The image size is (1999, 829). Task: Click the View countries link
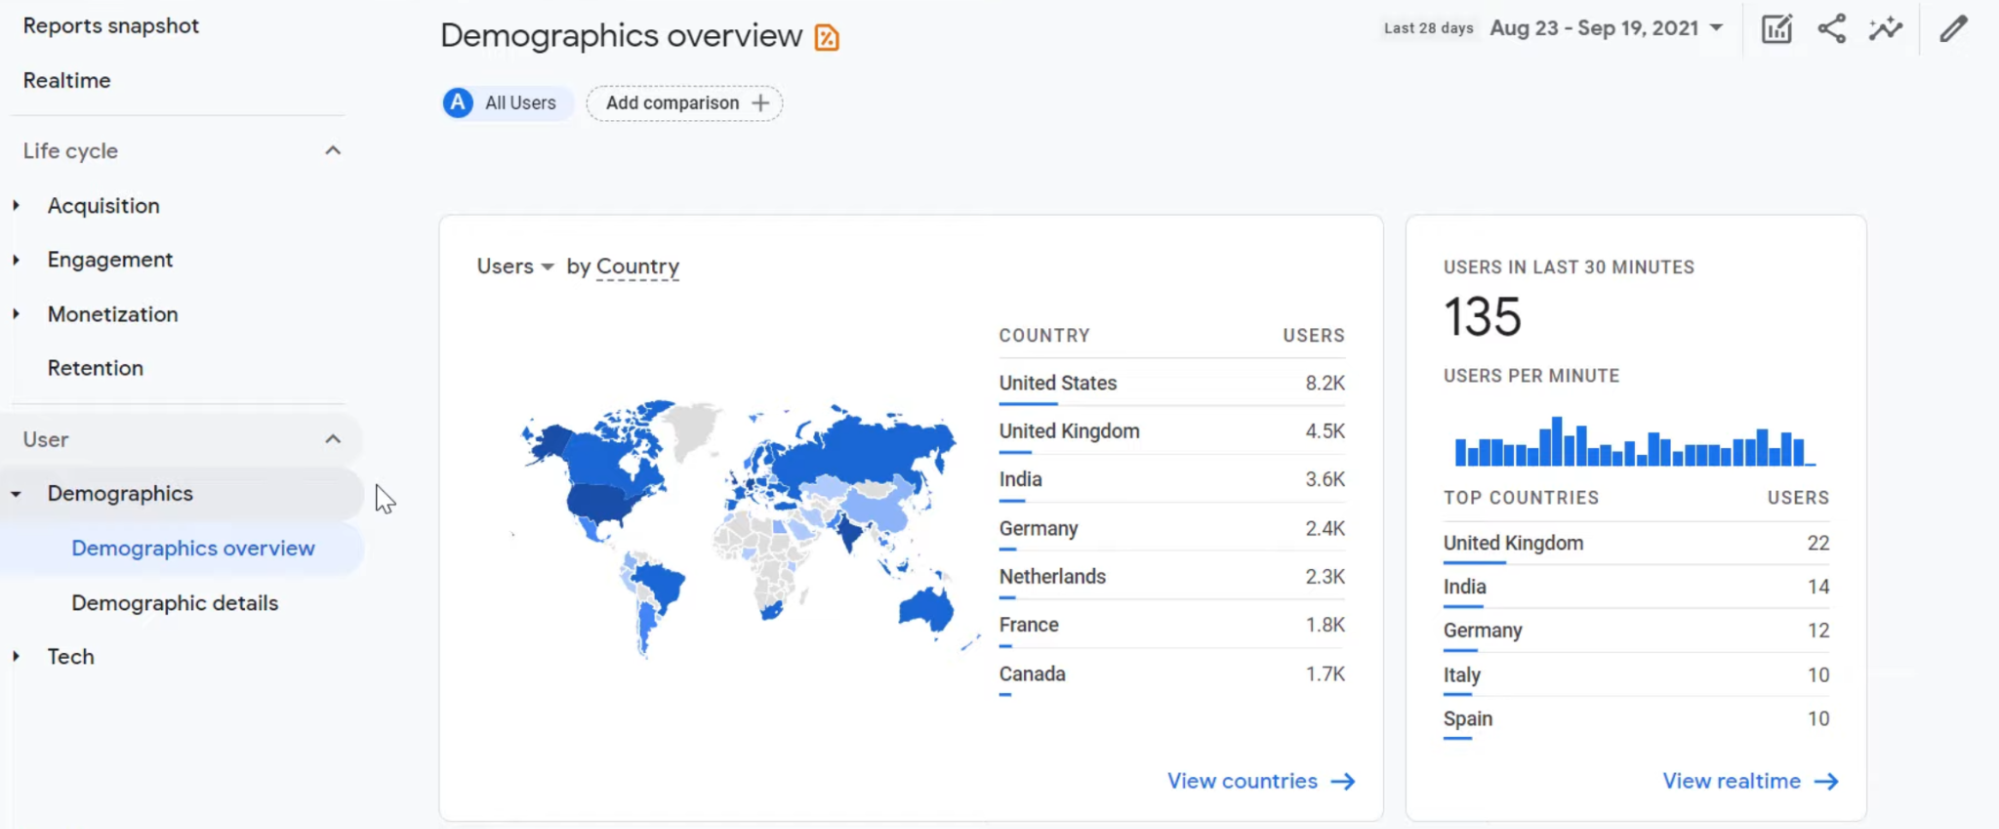(1242, 781)
